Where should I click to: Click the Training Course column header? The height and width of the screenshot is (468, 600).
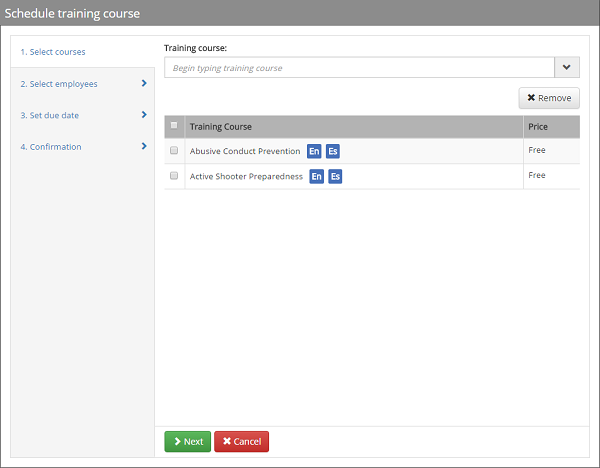(221, 127)
